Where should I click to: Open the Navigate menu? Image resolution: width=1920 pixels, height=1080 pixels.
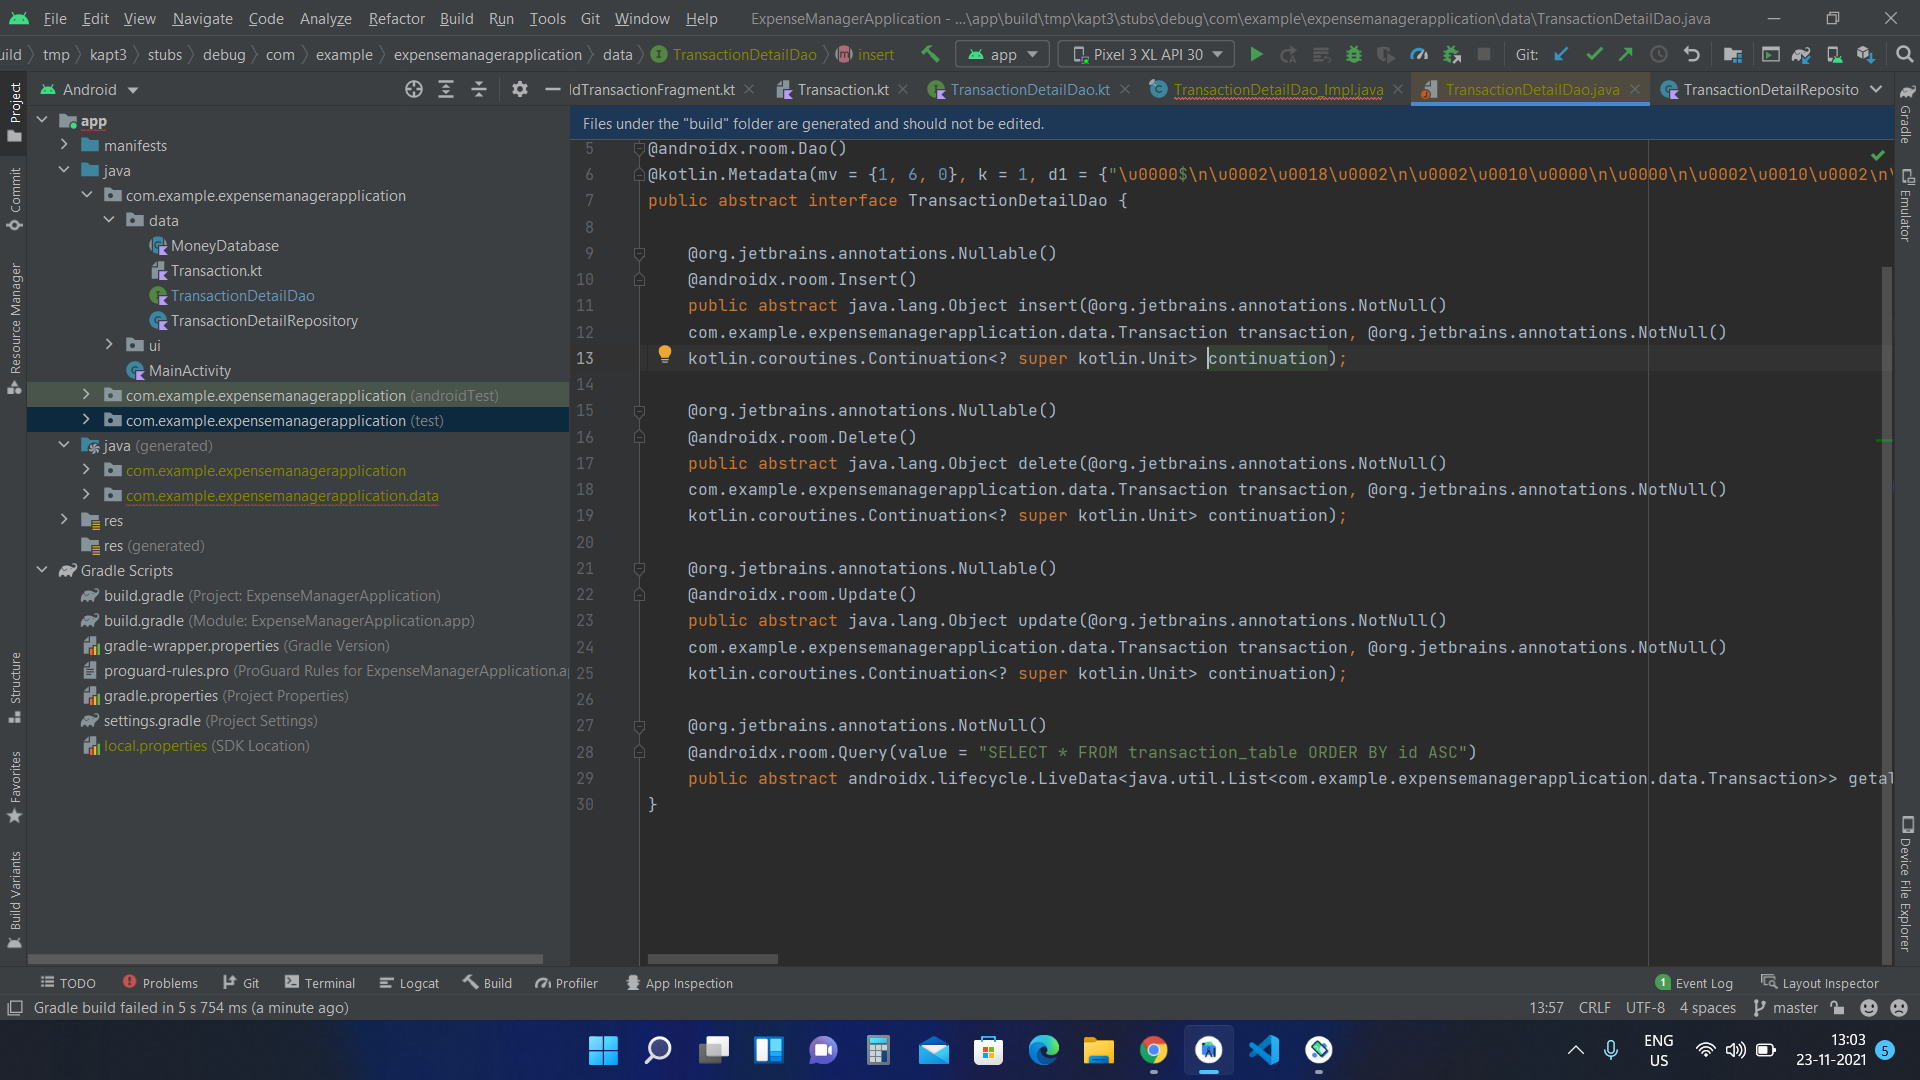pyautogui.click(x=202, y=18)
